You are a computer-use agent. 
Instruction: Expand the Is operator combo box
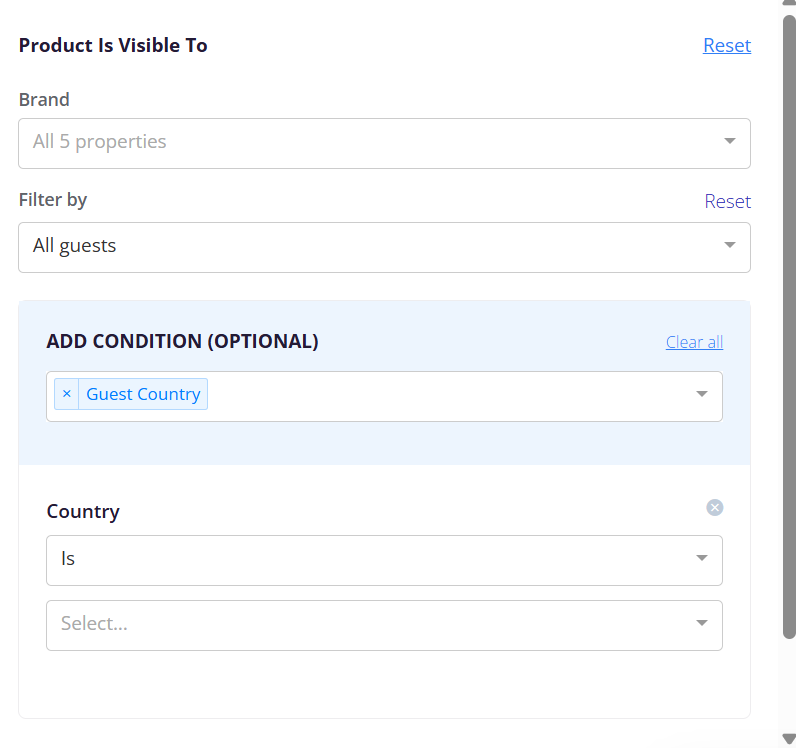coord(384,561)
